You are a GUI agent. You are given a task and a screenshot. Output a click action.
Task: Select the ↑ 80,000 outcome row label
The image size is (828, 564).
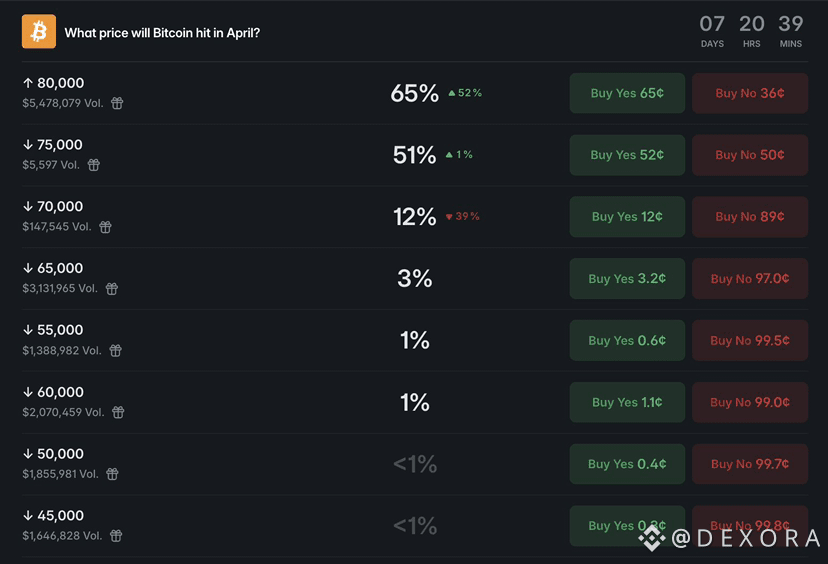click(x=53, y=83)
